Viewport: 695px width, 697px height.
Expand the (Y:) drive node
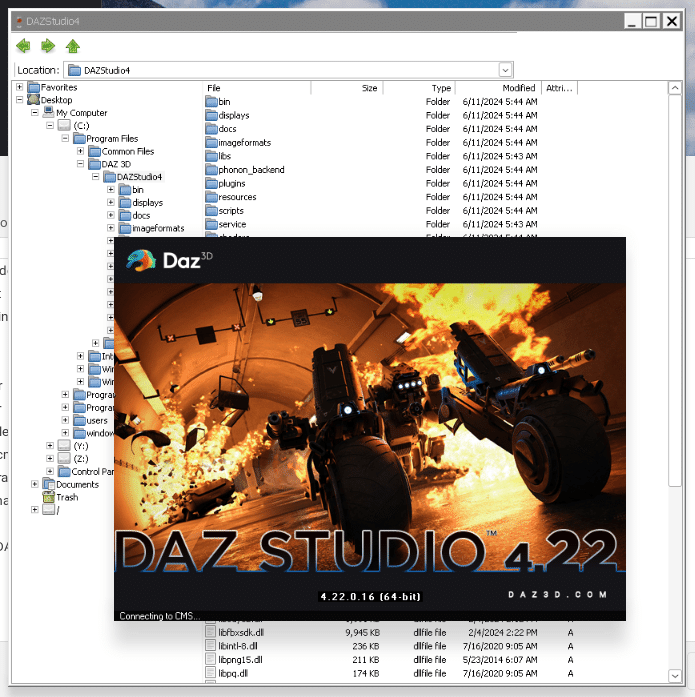pos(50,445)
